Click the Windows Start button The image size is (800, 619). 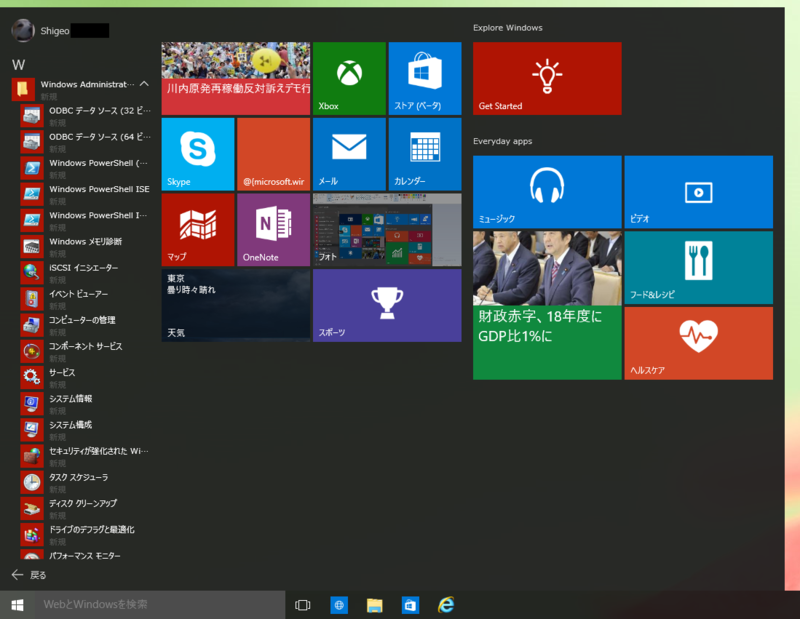[17, 605]
